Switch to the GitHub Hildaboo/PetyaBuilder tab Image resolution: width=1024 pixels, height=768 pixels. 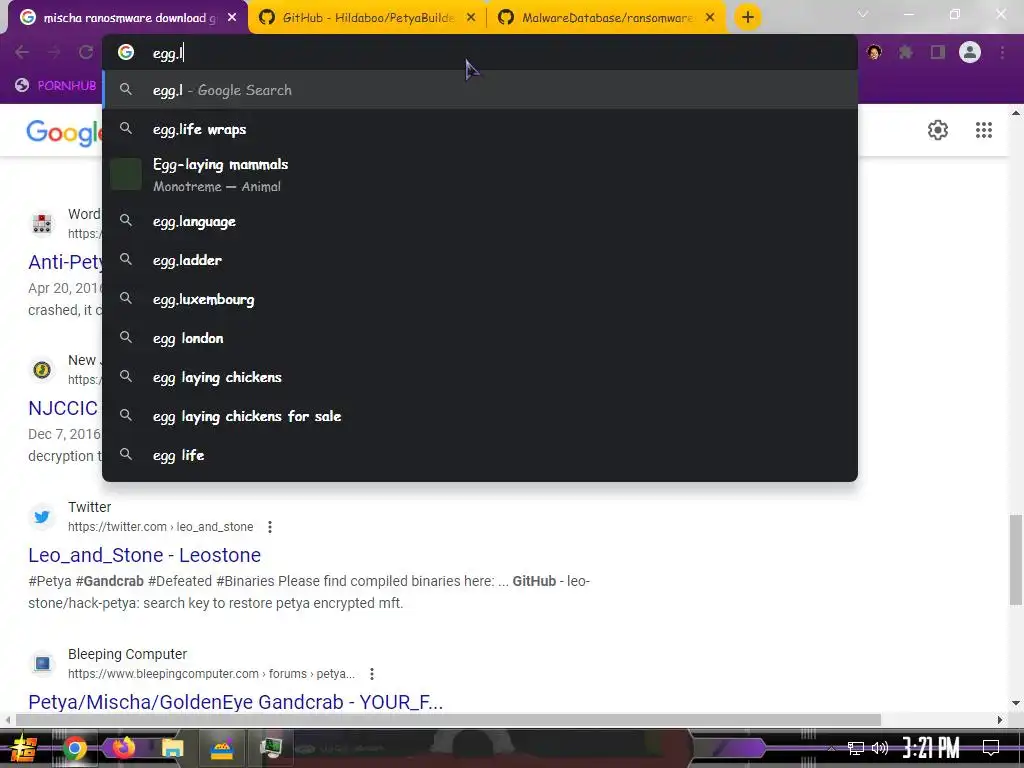(x=366, y=18)
